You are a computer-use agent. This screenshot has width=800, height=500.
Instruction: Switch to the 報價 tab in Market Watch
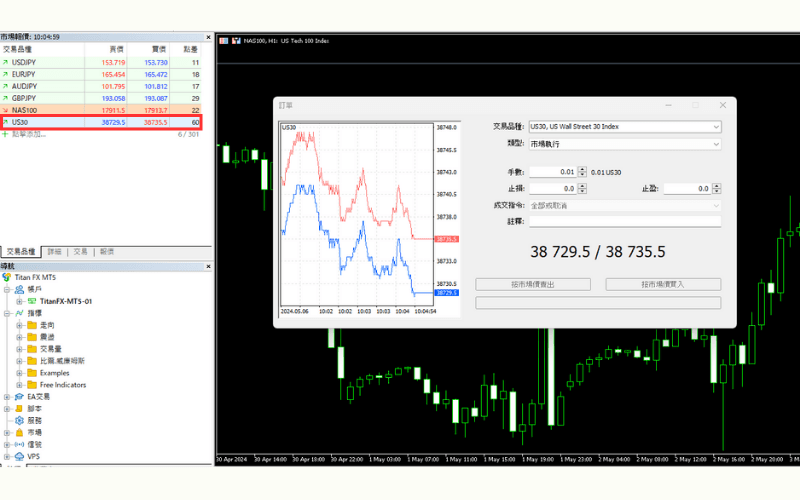pyautogui.click(x=107, y=252)
